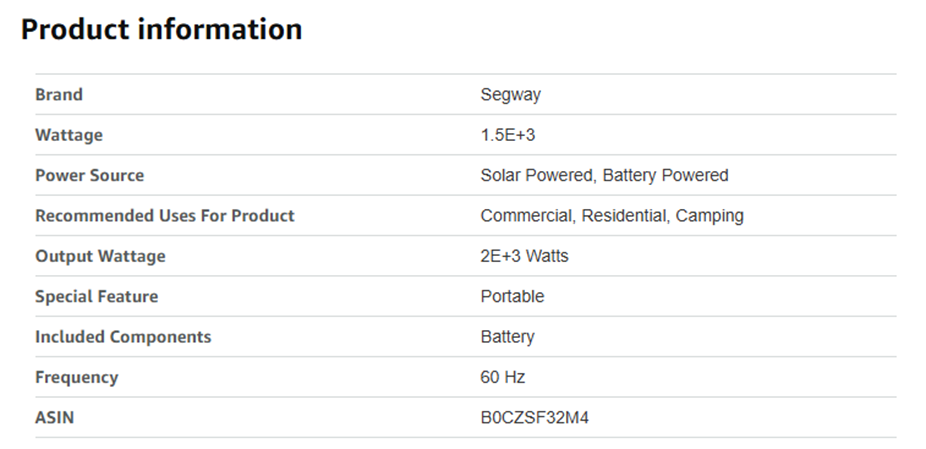
Task: Select the Brand row label
Action: 59,95
